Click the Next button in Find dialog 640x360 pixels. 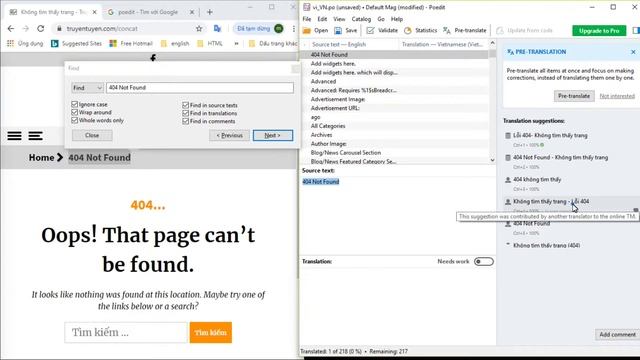click(273, 136)
